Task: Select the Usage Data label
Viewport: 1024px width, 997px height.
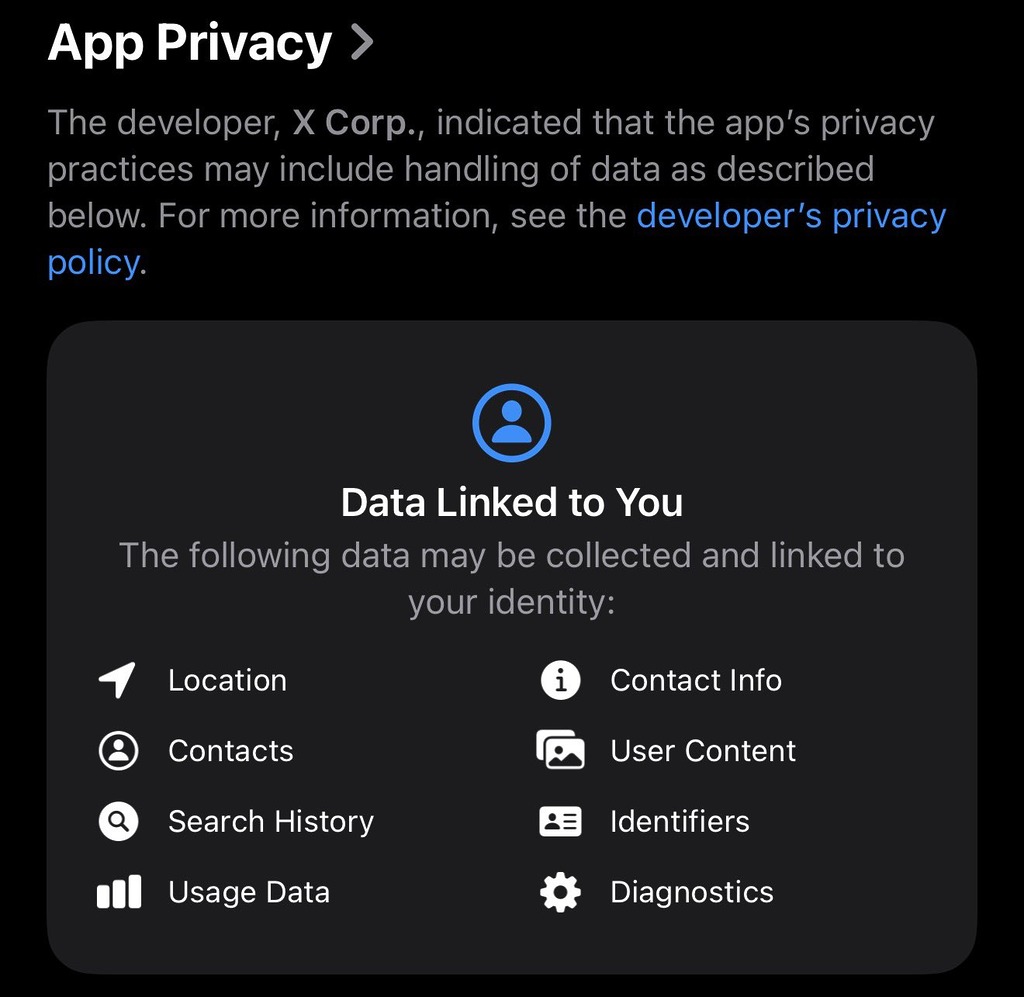Action: coord(249,892)
